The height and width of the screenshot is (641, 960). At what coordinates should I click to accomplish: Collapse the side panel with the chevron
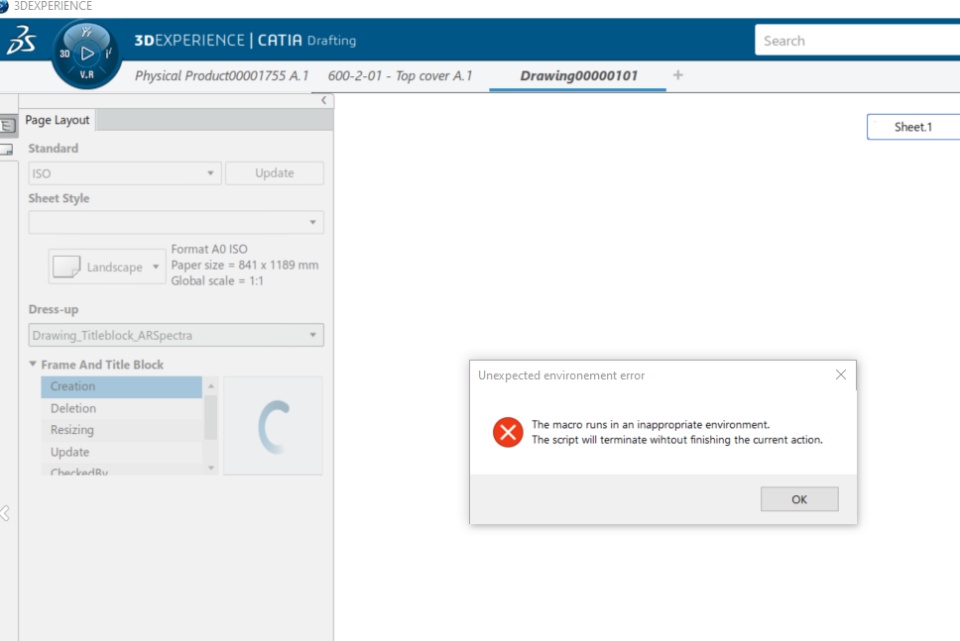tap(324, 100)
